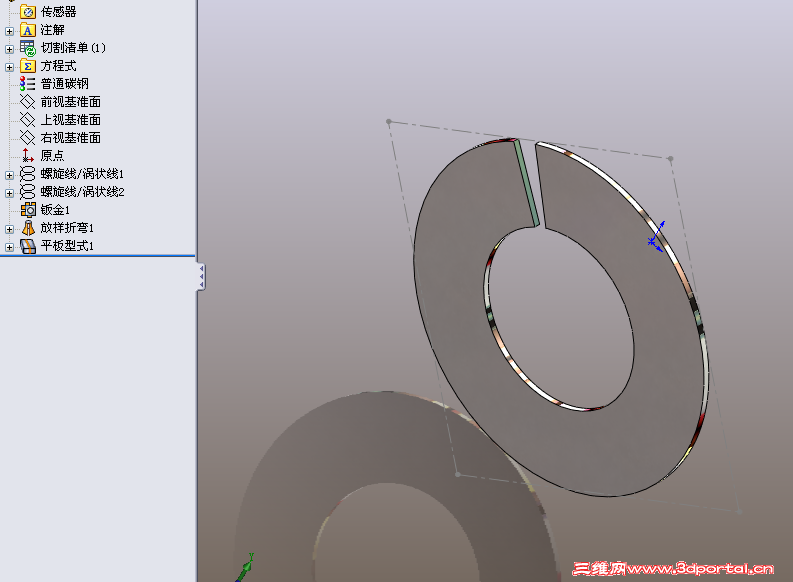Expand the 注解 tree node

pyautogui.click(x=9, y=31)
